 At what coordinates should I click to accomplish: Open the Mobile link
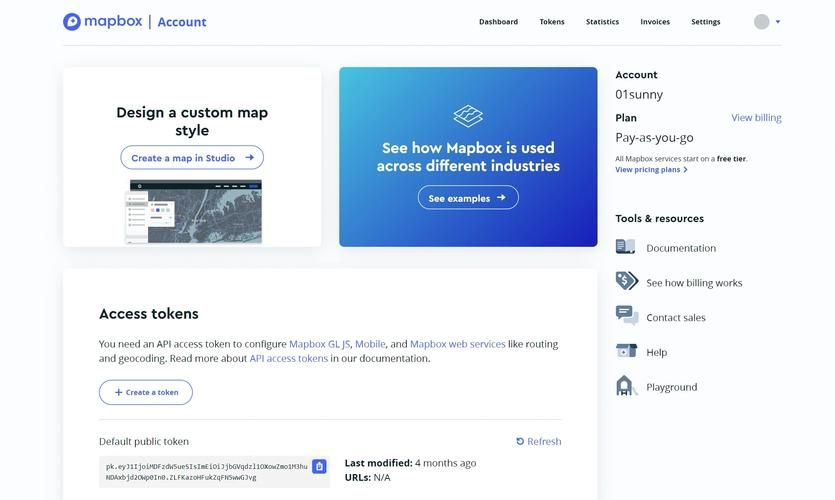click(370, 344)
